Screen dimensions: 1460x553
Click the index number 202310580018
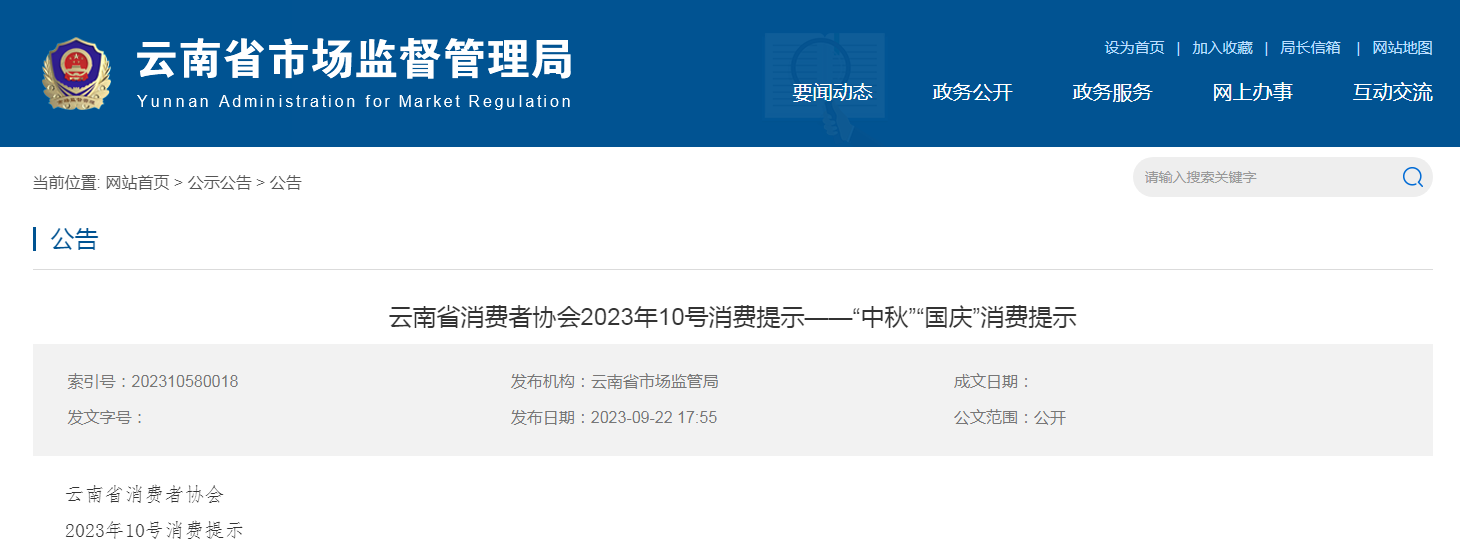point(184,381)
